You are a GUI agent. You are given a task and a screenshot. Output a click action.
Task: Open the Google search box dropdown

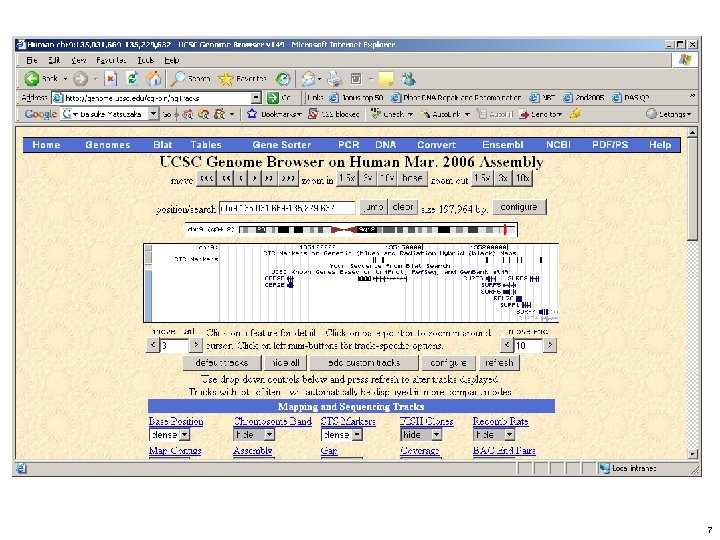click(x=154, y=114)
